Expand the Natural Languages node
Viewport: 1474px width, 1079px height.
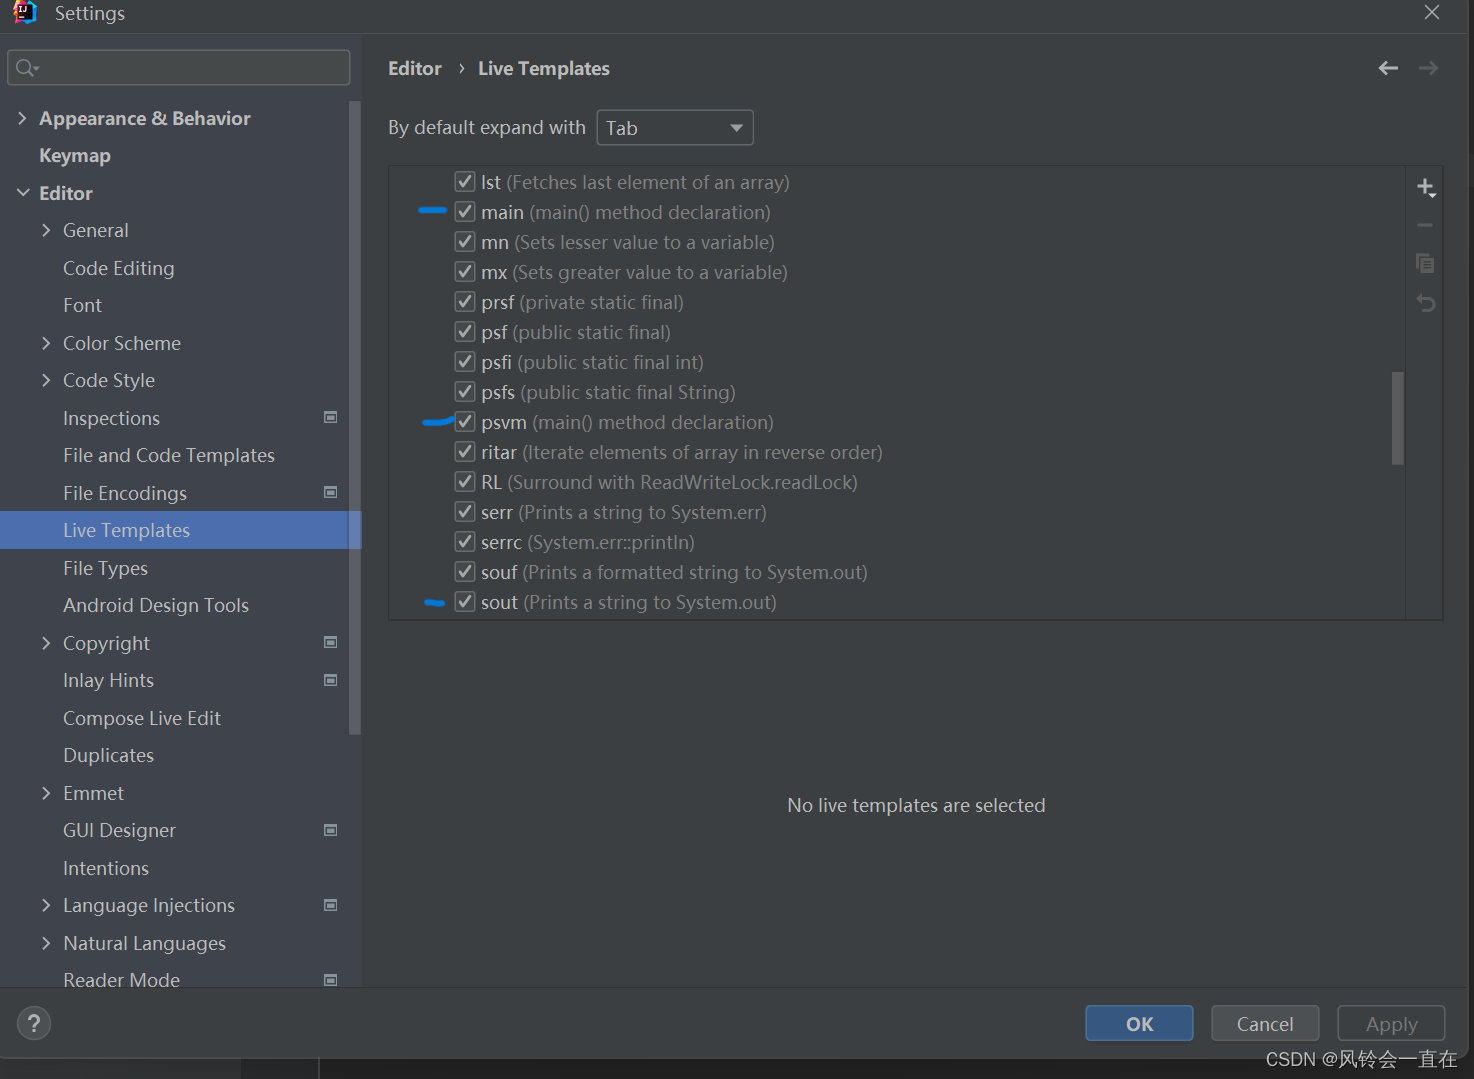(x=46, y=943)
